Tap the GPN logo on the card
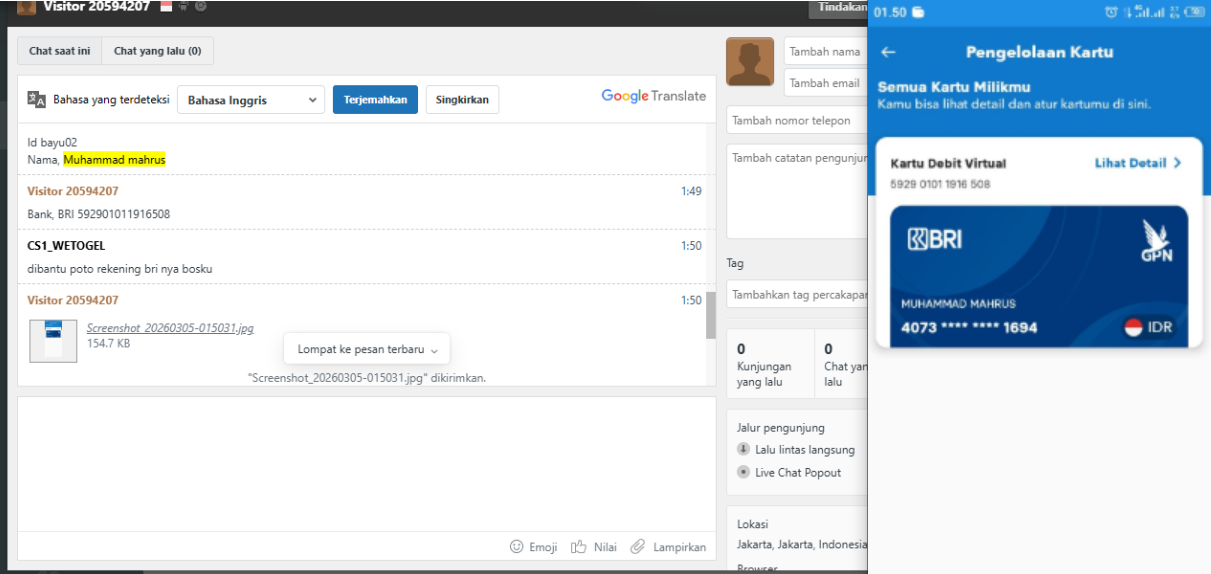This screenshot has height=574, width=1211. [x=1157, y=241]
